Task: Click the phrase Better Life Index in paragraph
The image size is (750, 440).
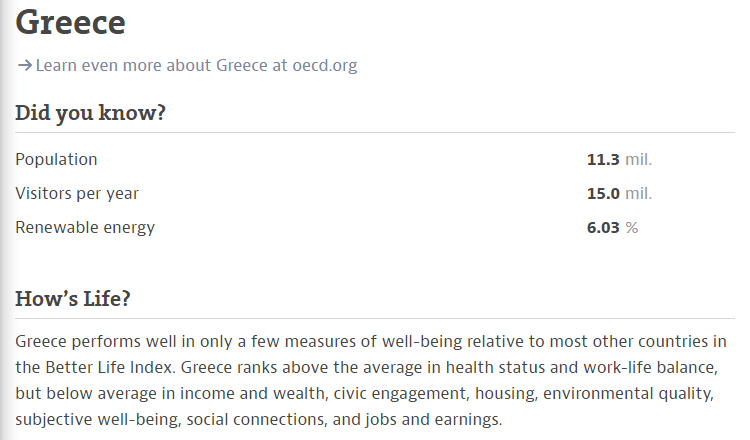Action: coord(109,367)
